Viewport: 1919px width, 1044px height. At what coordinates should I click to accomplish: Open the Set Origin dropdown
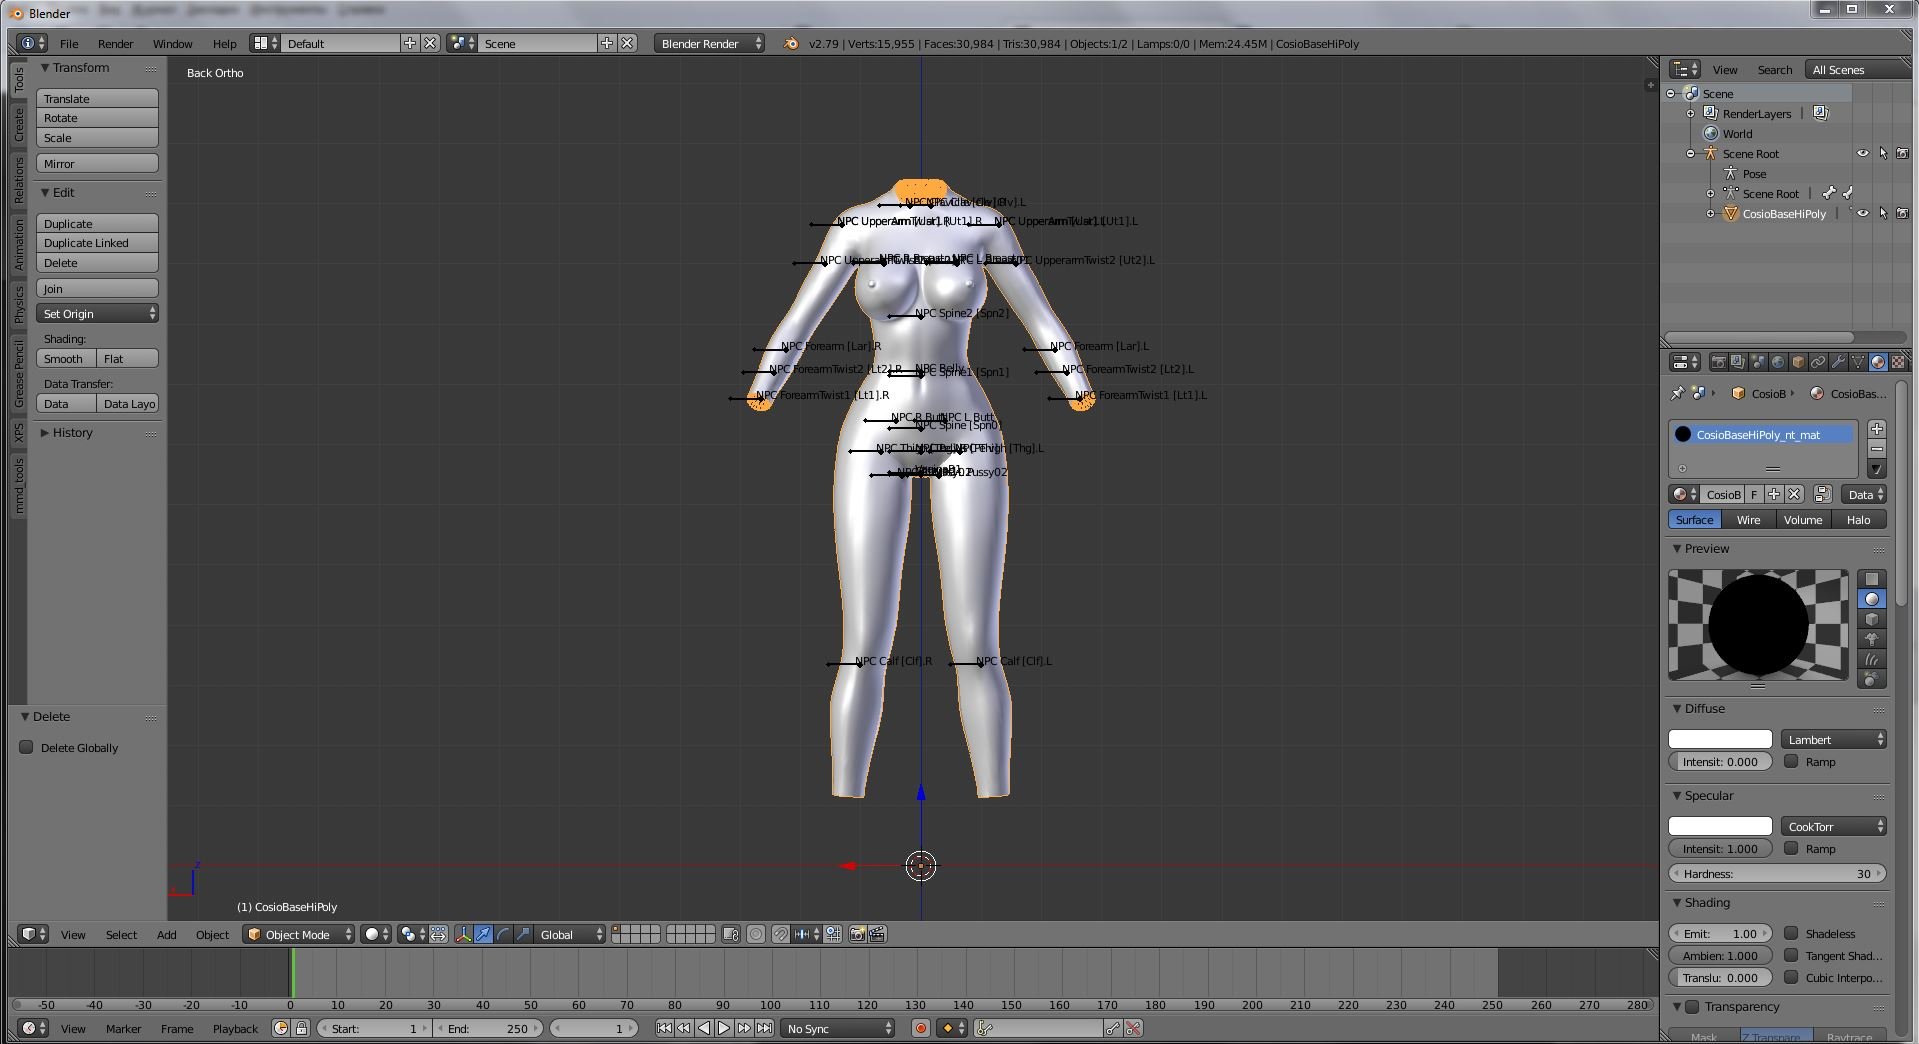[97, 313]
